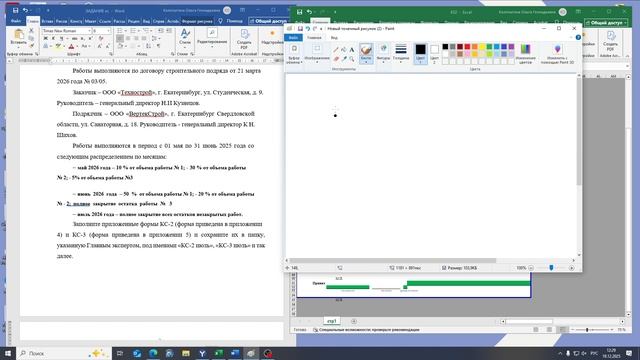The height and width of the screenshot is (360, 640).
Task: Click Undo icon in Word title bar
Action: pos(25,10)
